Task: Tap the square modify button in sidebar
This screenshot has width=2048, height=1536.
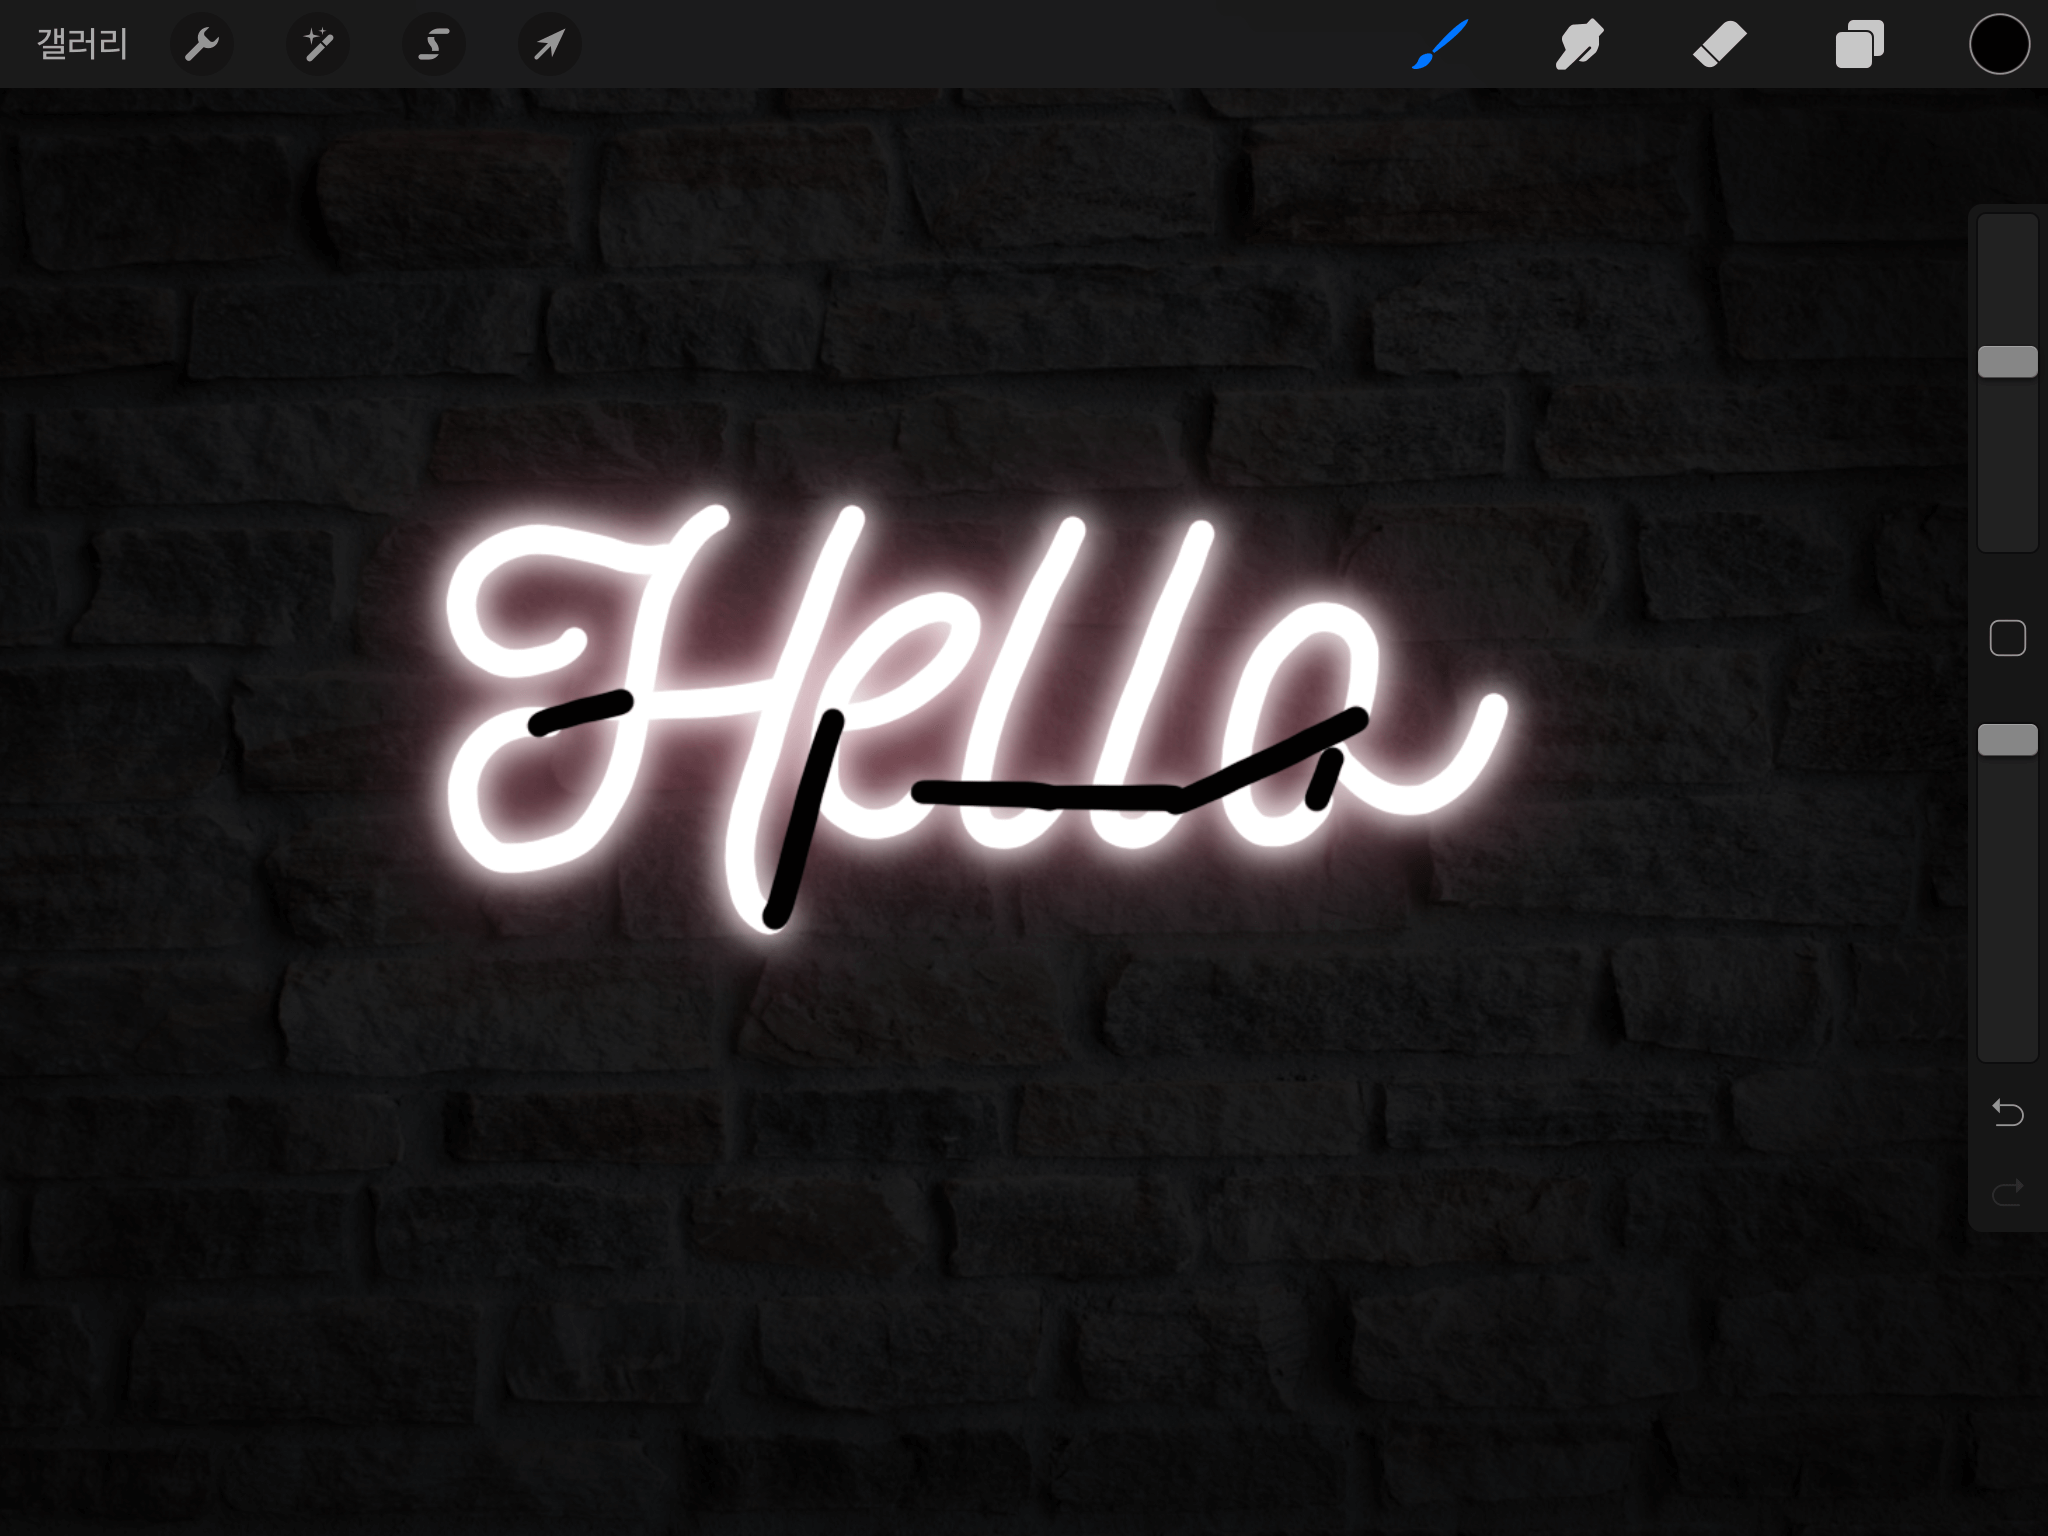Action: point(2007,638)
